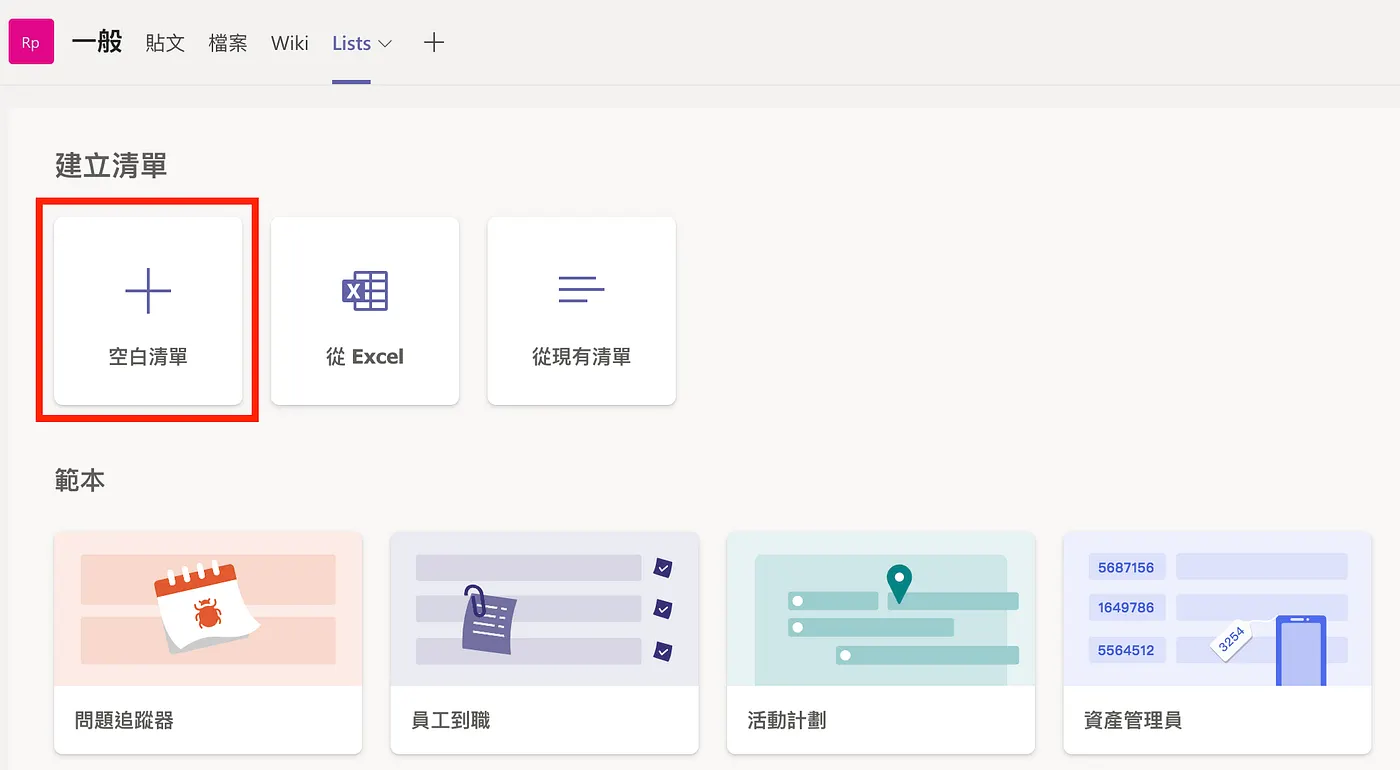This screenshot has width=1400, height=770.
Task: Open the 檔案 tab
Action: (228, 43)
